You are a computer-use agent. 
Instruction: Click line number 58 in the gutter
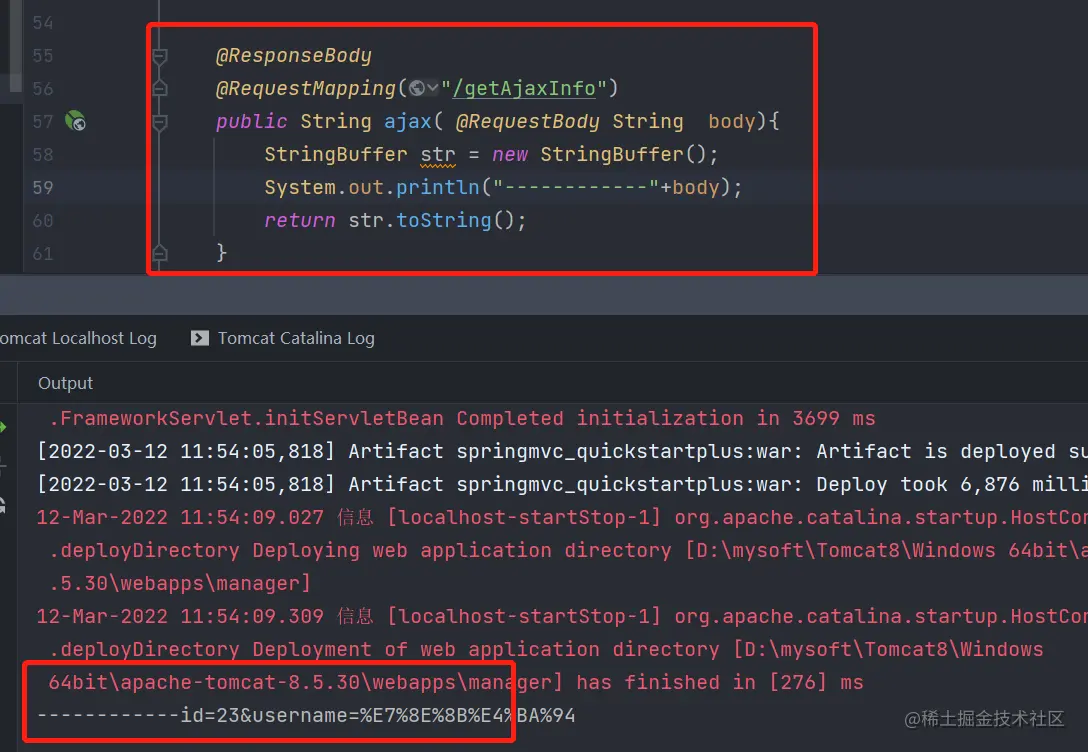tap(43, 155)
